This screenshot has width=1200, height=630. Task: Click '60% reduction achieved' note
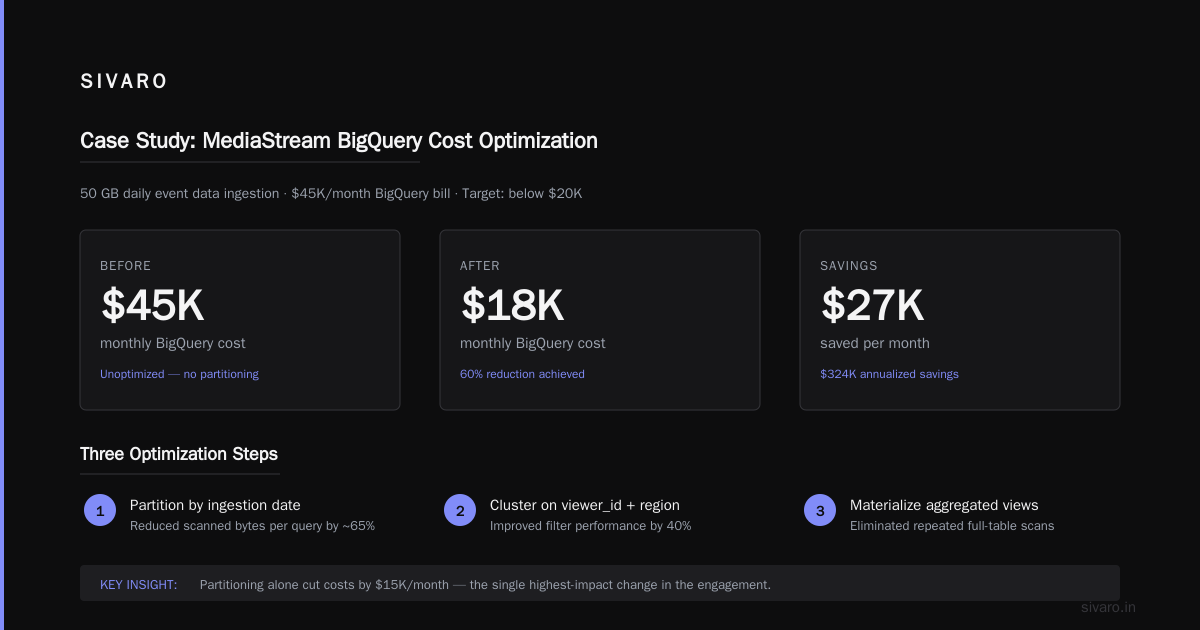click(x=522, y=374)
